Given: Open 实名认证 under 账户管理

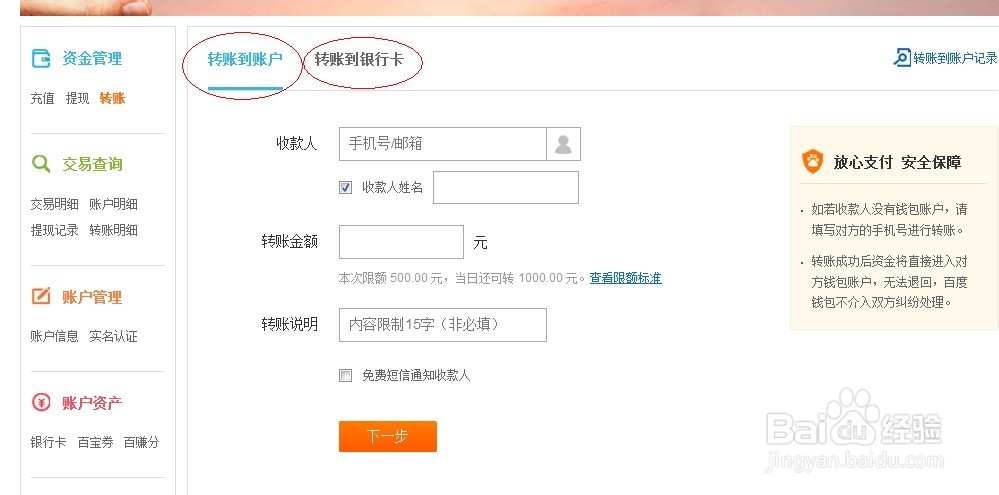Looking at the screenshot, I should [113, 336].
